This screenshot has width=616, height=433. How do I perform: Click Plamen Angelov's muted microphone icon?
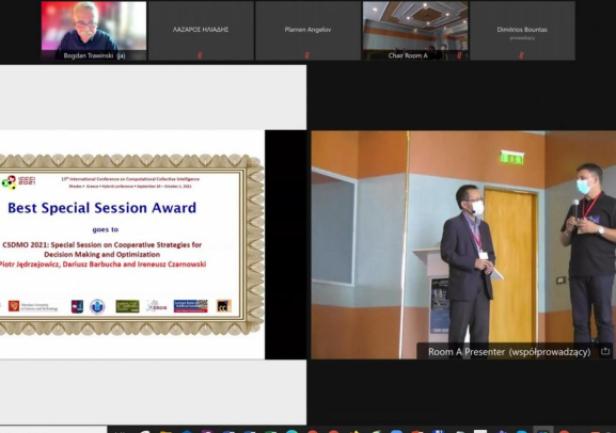[307, 55]
